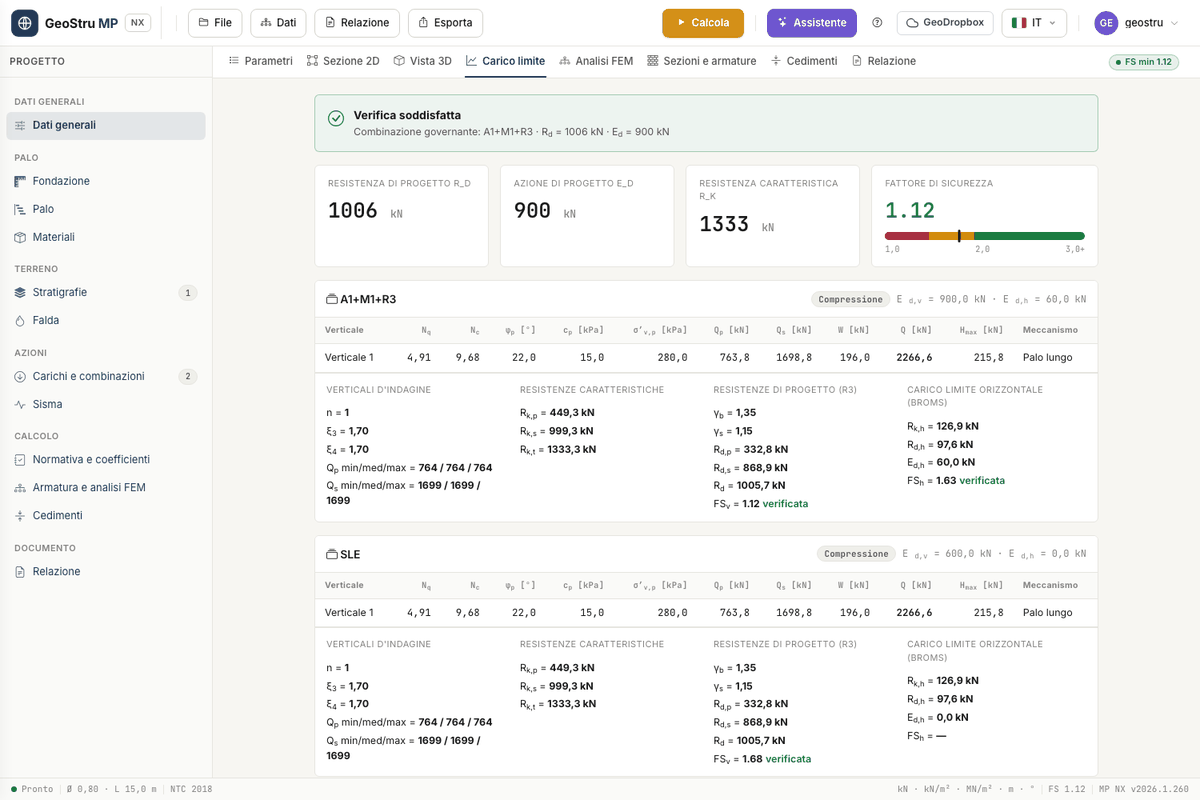Open the Relazione tab in the tab bar

point(883,61)
